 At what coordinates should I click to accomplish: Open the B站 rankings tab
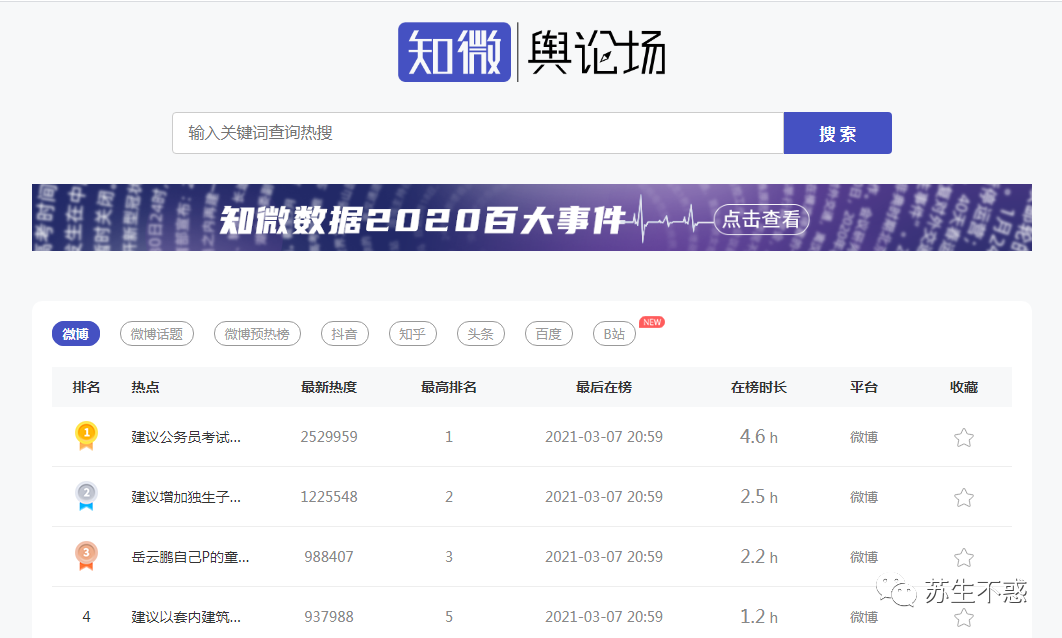pyautogui.click(x=613, y=334)
